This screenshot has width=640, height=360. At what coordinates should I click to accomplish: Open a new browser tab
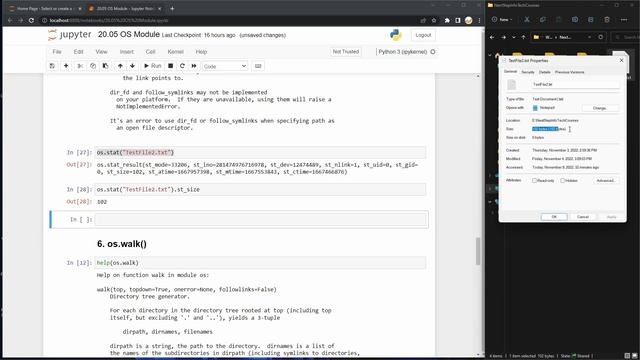pyautogui.click(x=172, y=9)
